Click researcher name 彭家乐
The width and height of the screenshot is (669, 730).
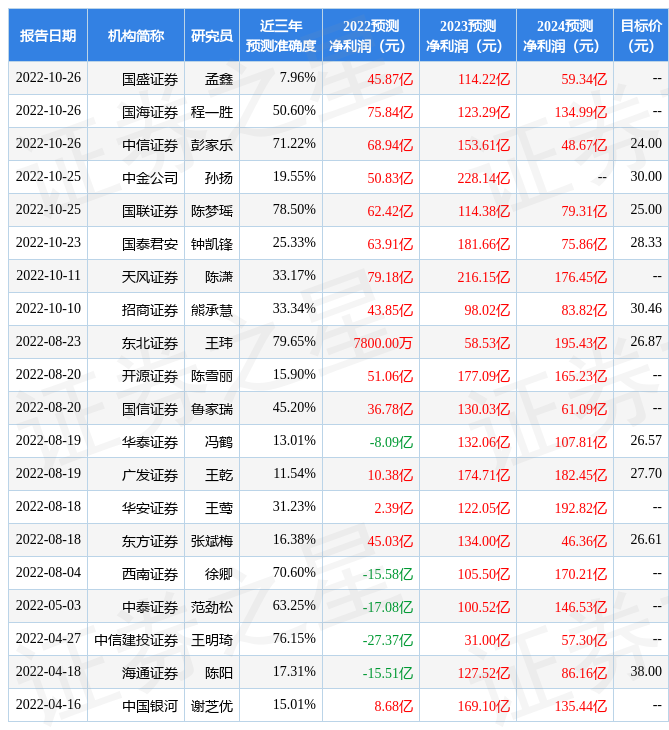212,145
